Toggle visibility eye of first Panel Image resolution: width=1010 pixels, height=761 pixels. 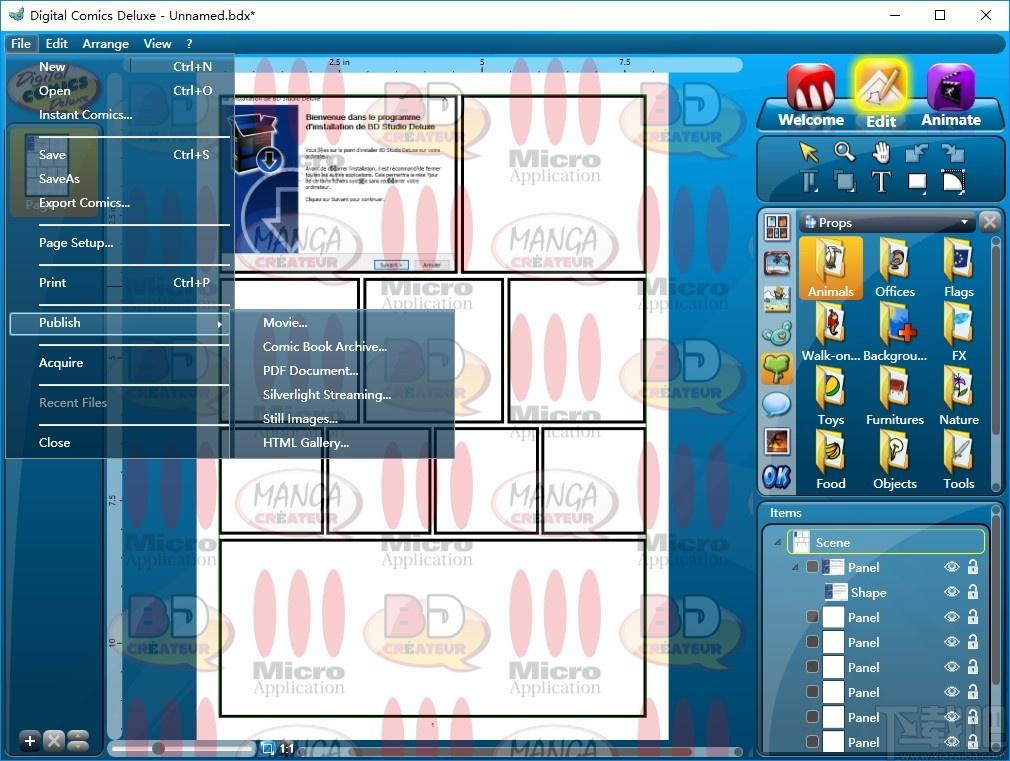click(951, 567)
